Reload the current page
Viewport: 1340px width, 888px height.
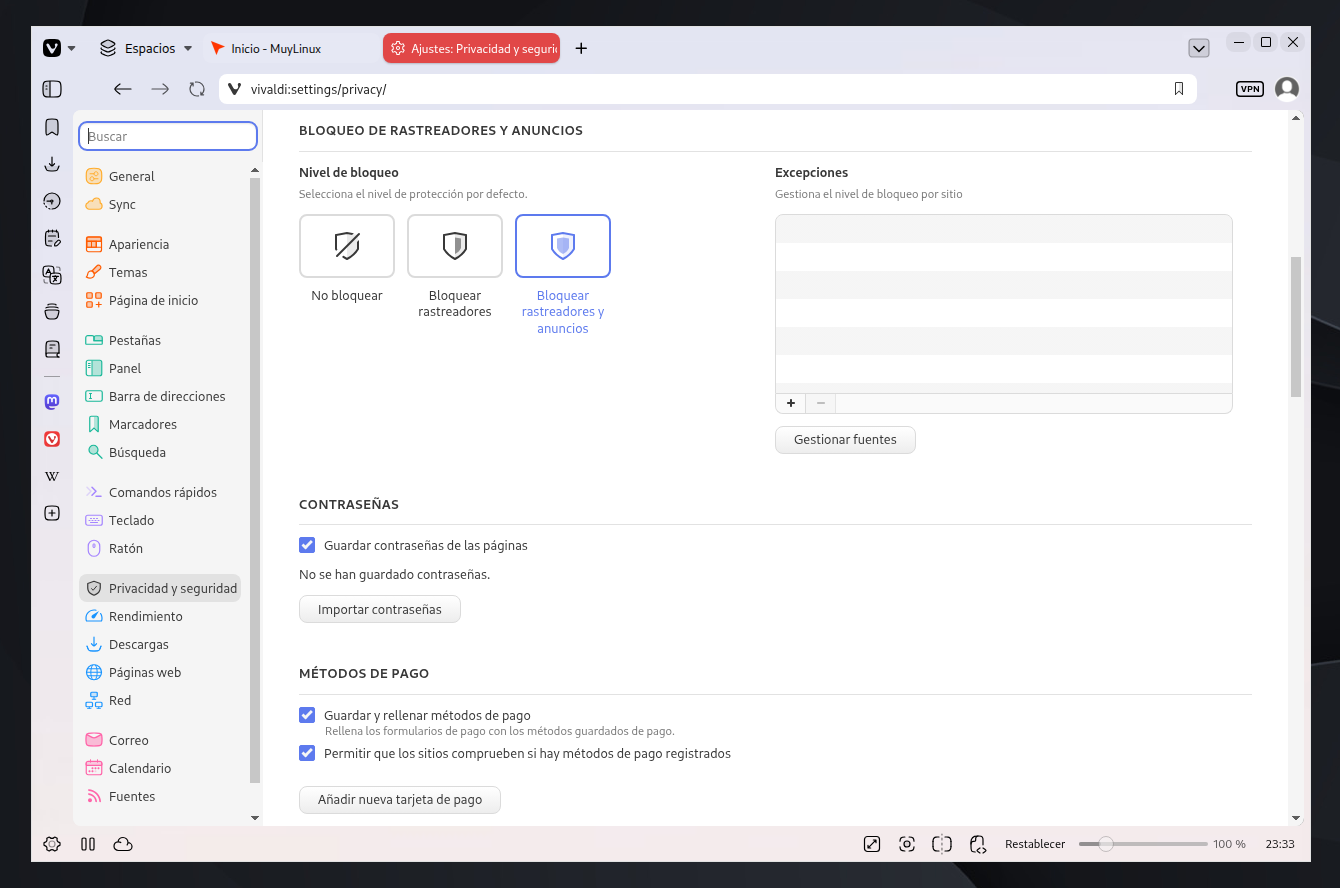(197, 89)
